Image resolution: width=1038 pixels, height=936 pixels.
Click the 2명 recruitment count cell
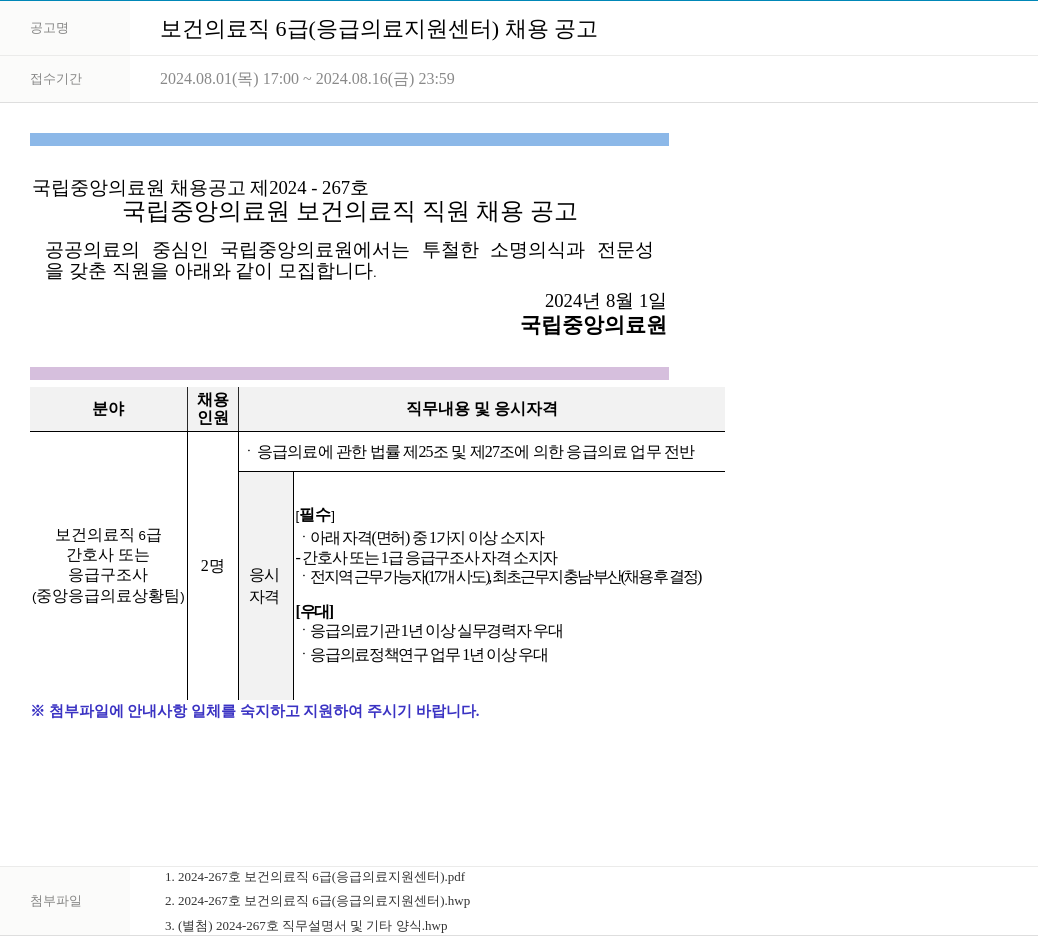(x=212, y=566)
